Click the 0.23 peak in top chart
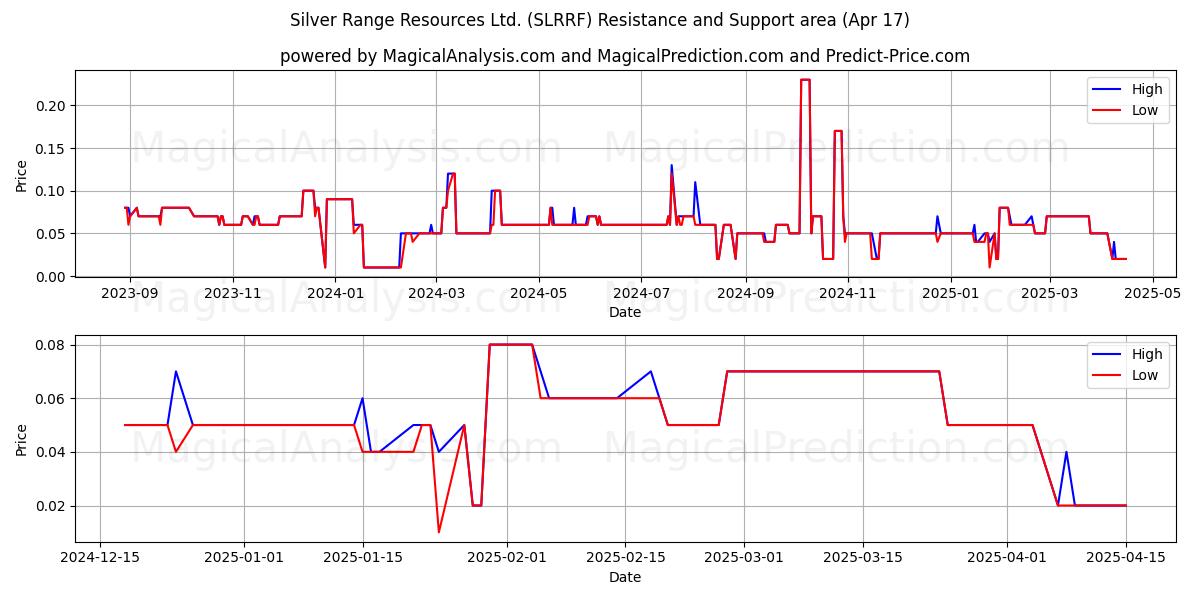This screenshot has height=600, width=1200. tap(805, 80)
